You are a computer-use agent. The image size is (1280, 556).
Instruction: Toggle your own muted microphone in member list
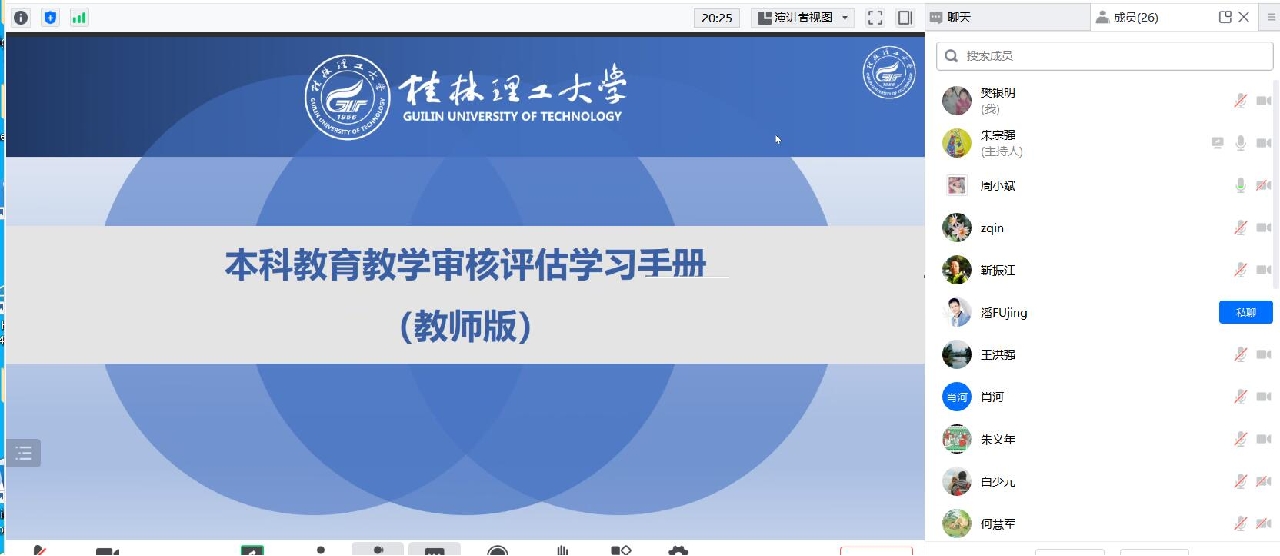pos(1240,101)
